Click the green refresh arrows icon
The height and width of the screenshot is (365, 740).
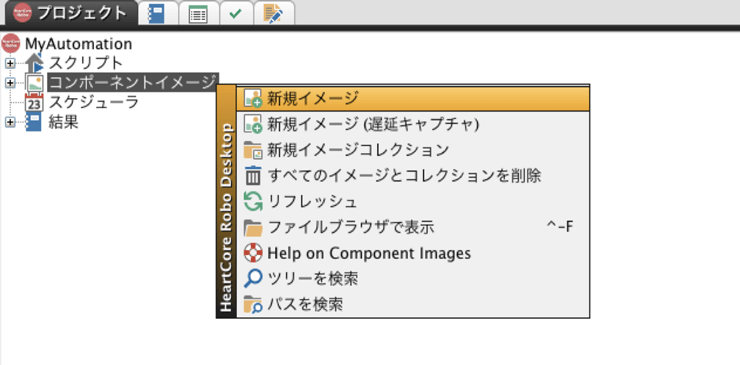[253, 202]
